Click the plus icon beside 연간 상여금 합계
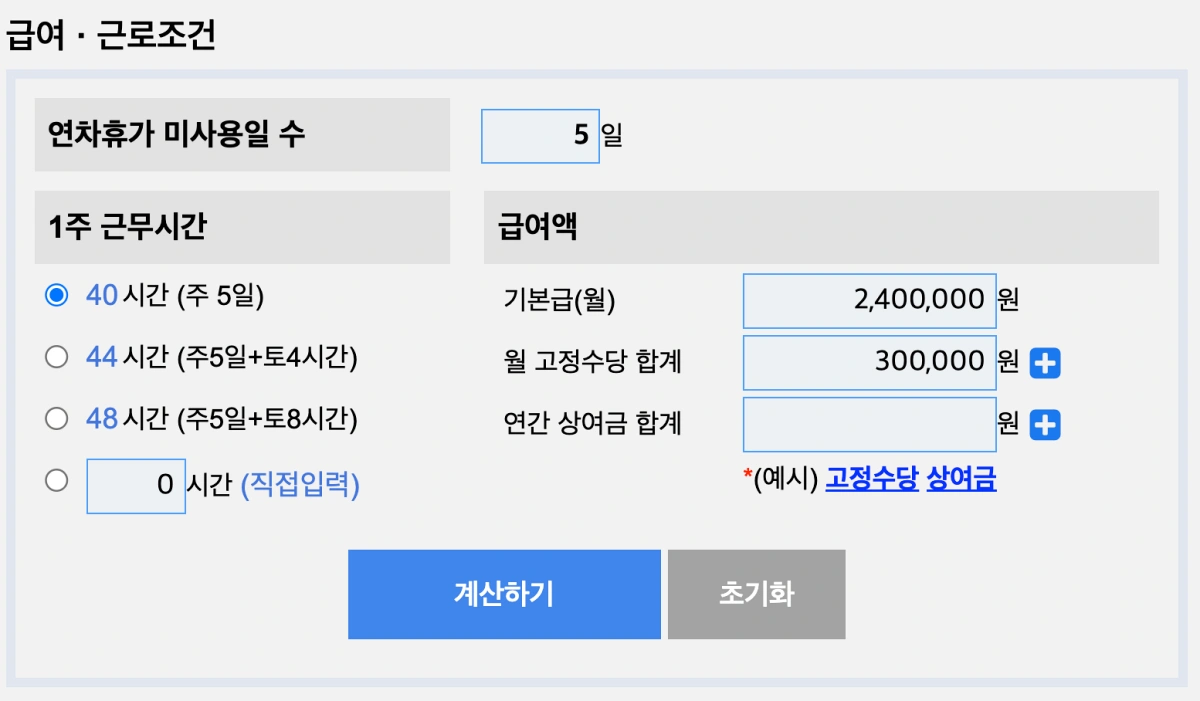 tap(1045, 425)
